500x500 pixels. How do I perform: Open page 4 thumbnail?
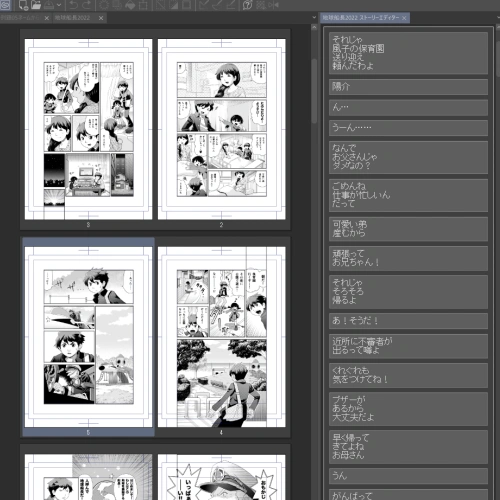click(221, 337)
